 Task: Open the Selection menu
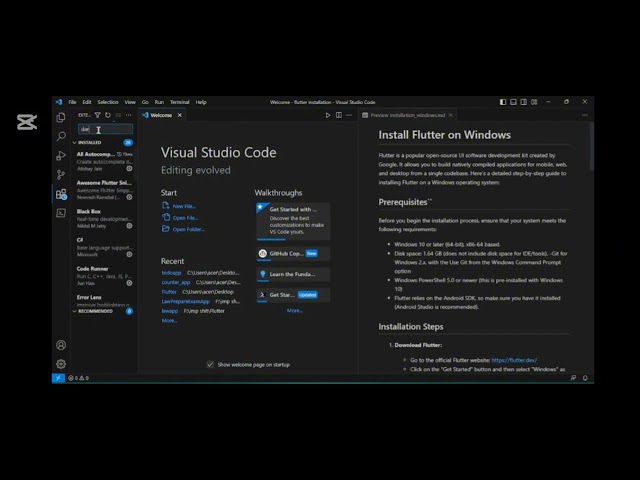click(x=108, y=102)
